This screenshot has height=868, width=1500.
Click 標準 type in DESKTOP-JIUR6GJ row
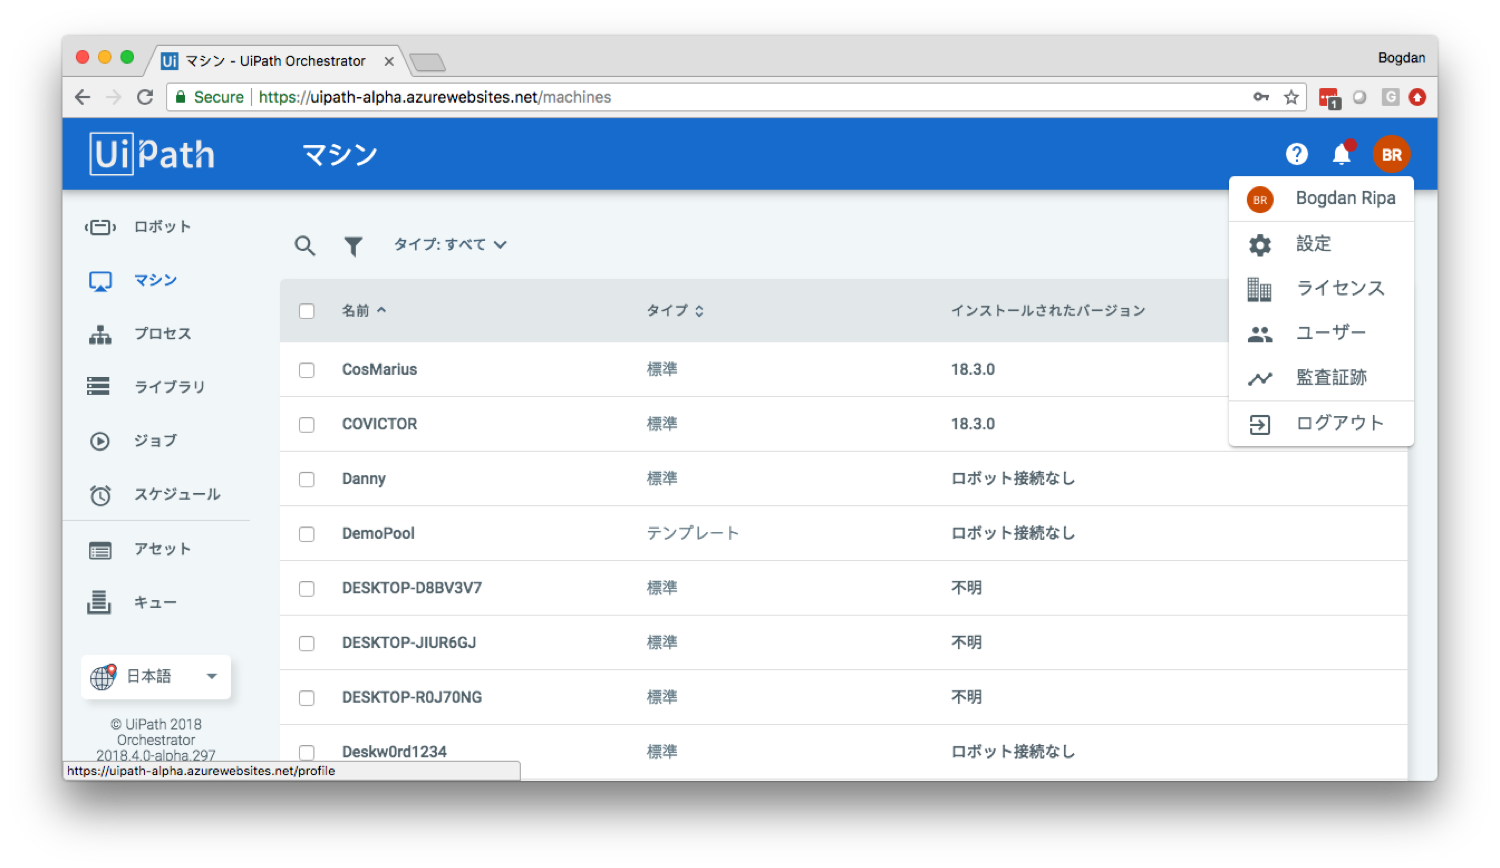pyautogui.click(x=662, y=643)
